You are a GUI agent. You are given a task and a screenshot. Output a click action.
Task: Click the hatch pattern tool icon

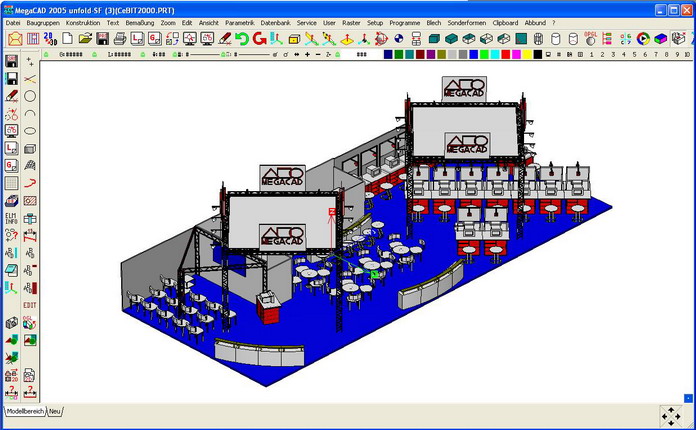pos(30,201)
